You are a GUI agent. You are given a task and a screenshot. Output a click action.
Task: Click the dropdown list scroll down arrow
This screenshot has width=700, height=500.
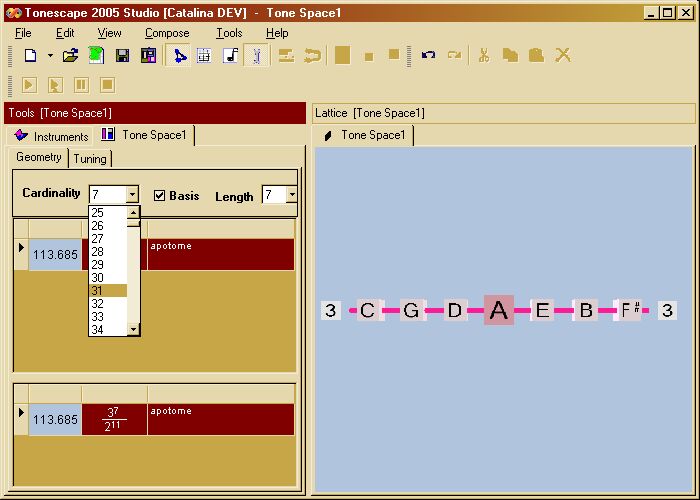click(x=133, y=329)
